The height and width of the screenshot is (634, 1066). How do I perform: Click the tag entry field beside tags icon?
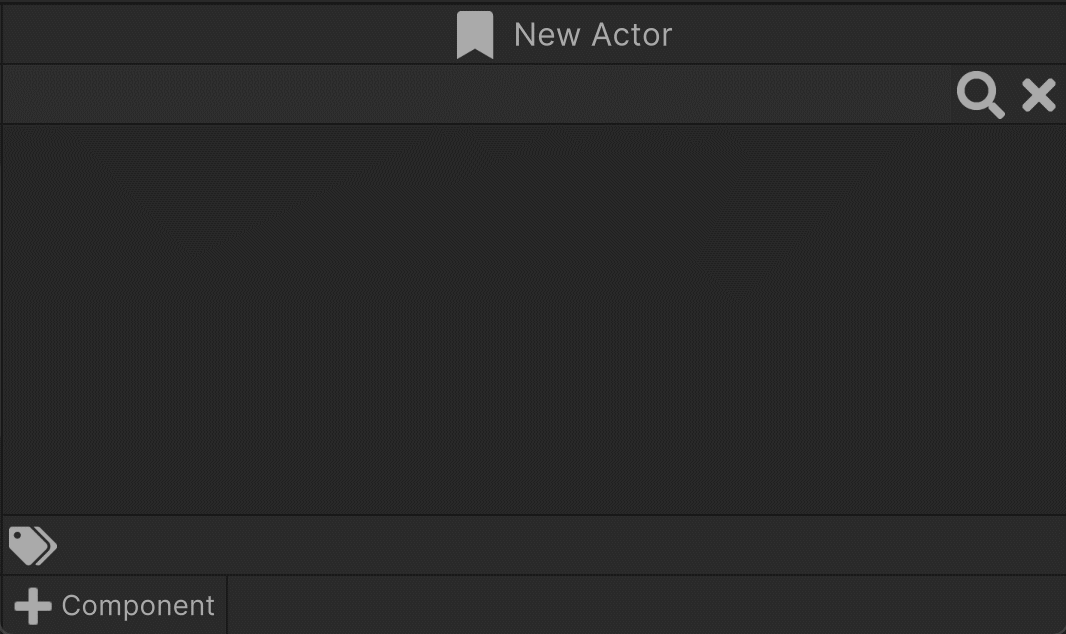[562, 546]
